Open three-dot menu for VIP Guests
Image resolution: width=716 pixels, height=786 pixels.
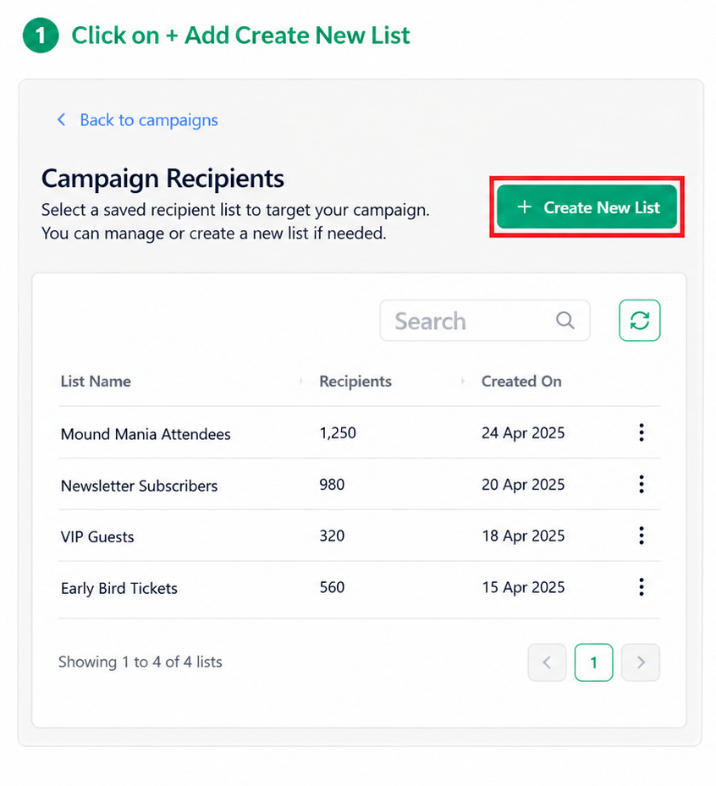(x=641, y=536)
